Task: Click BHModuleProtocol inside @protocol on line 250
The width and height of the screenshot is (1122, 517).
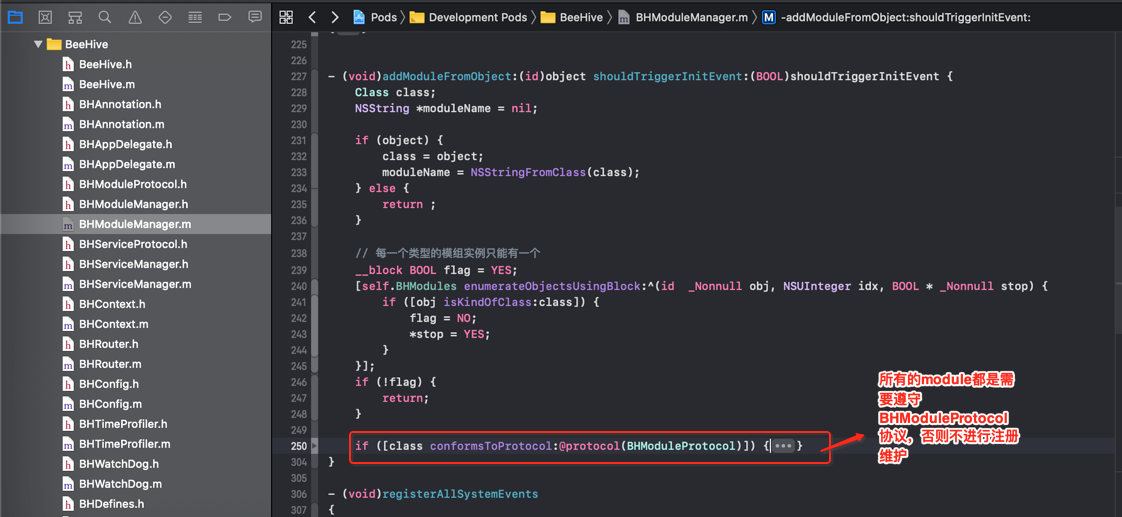Action: 682,446
